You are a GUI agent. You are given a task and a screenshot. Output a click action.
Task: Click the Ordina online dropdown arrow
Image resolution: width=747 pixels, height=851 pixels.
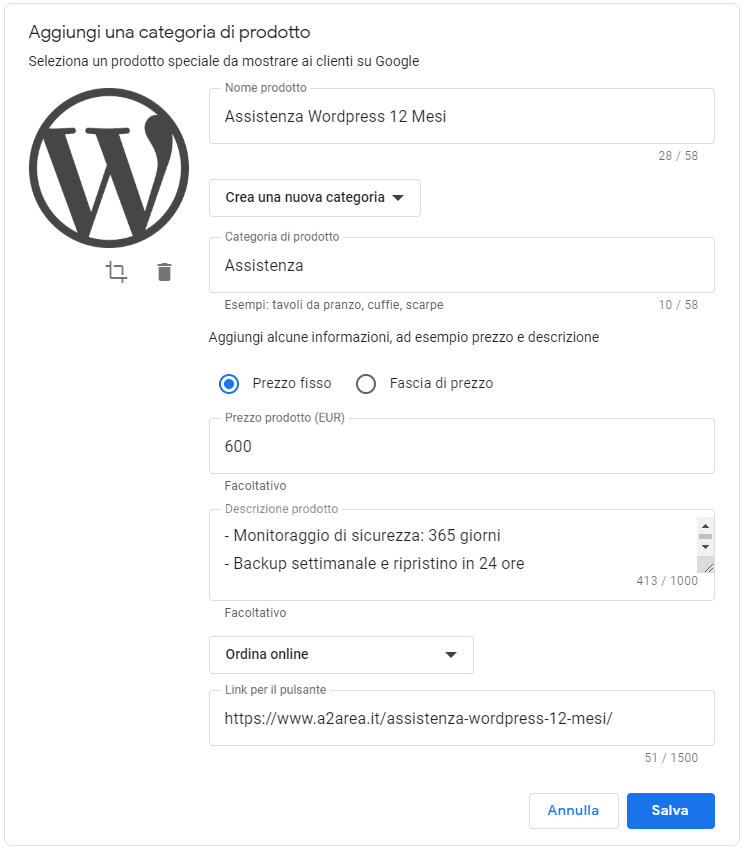pos(451,655)
